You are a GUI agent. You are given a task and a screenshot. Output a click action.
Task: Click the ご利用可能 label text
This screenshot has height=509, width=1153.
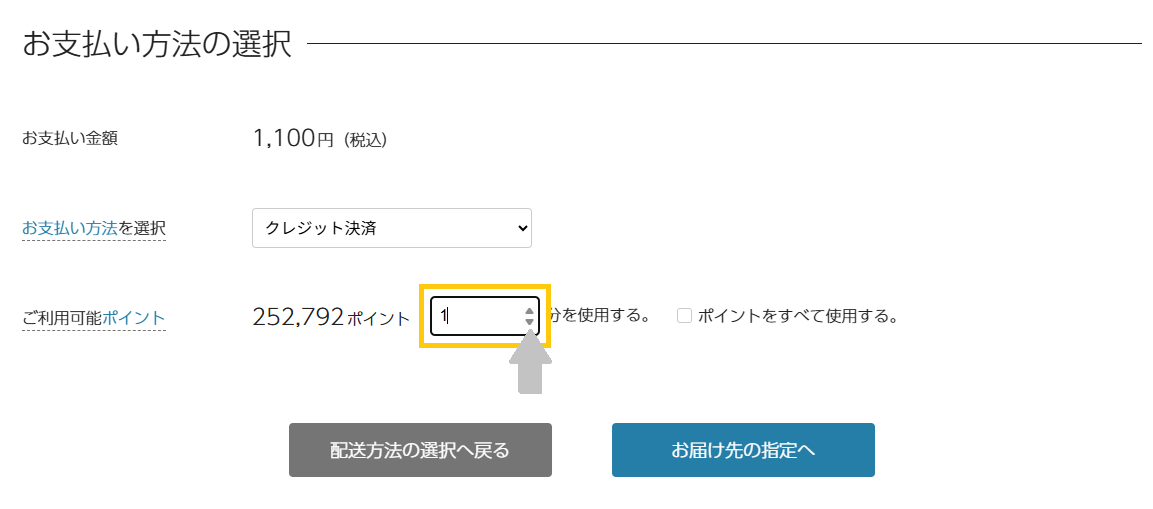62,318
